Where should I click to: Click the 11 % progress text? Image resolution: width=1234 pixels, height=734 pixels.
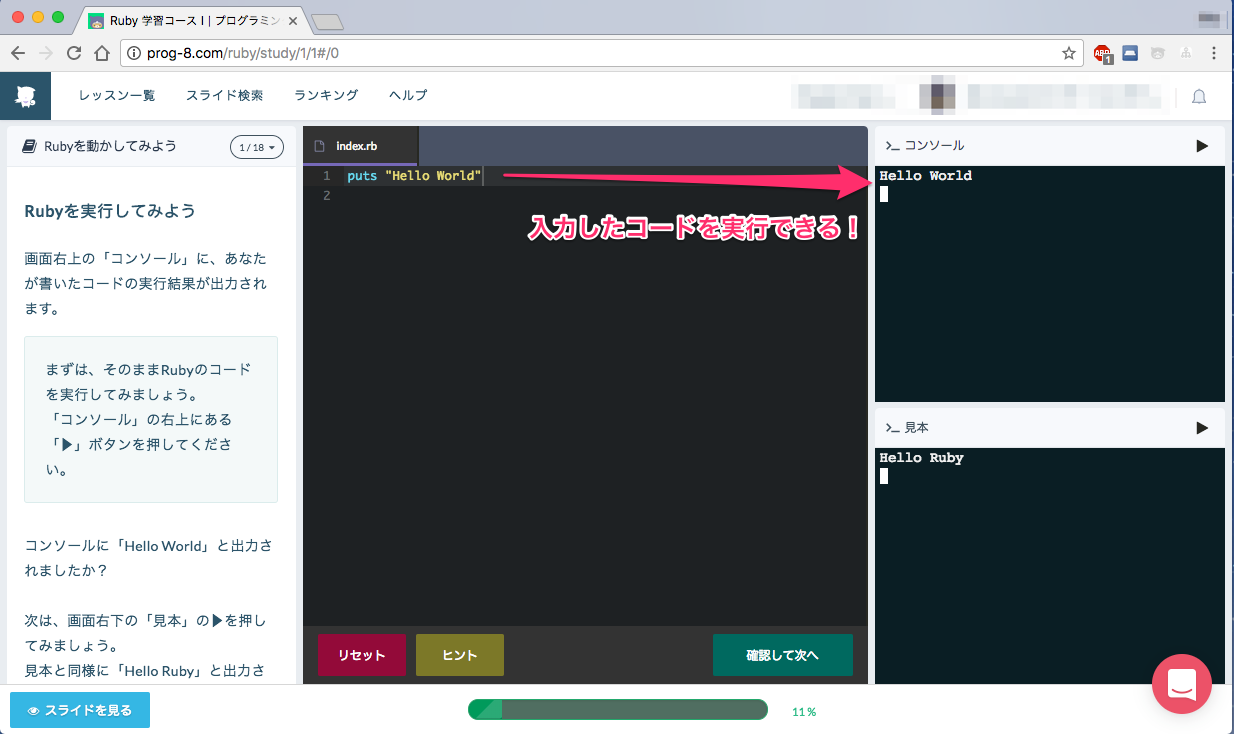click(x=804, y=712)
